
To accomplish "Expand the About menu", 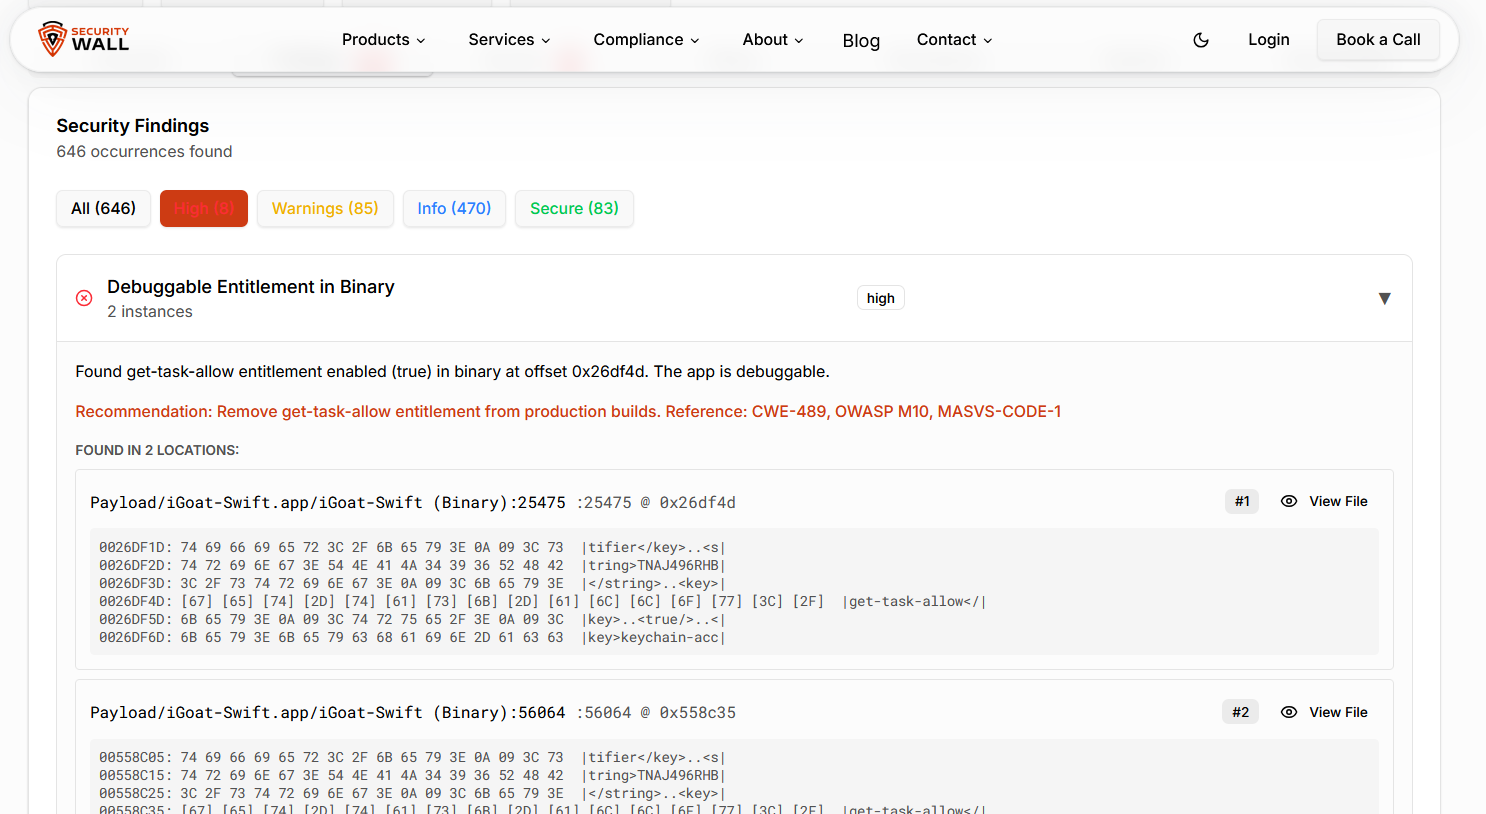I will coord(772,40).
